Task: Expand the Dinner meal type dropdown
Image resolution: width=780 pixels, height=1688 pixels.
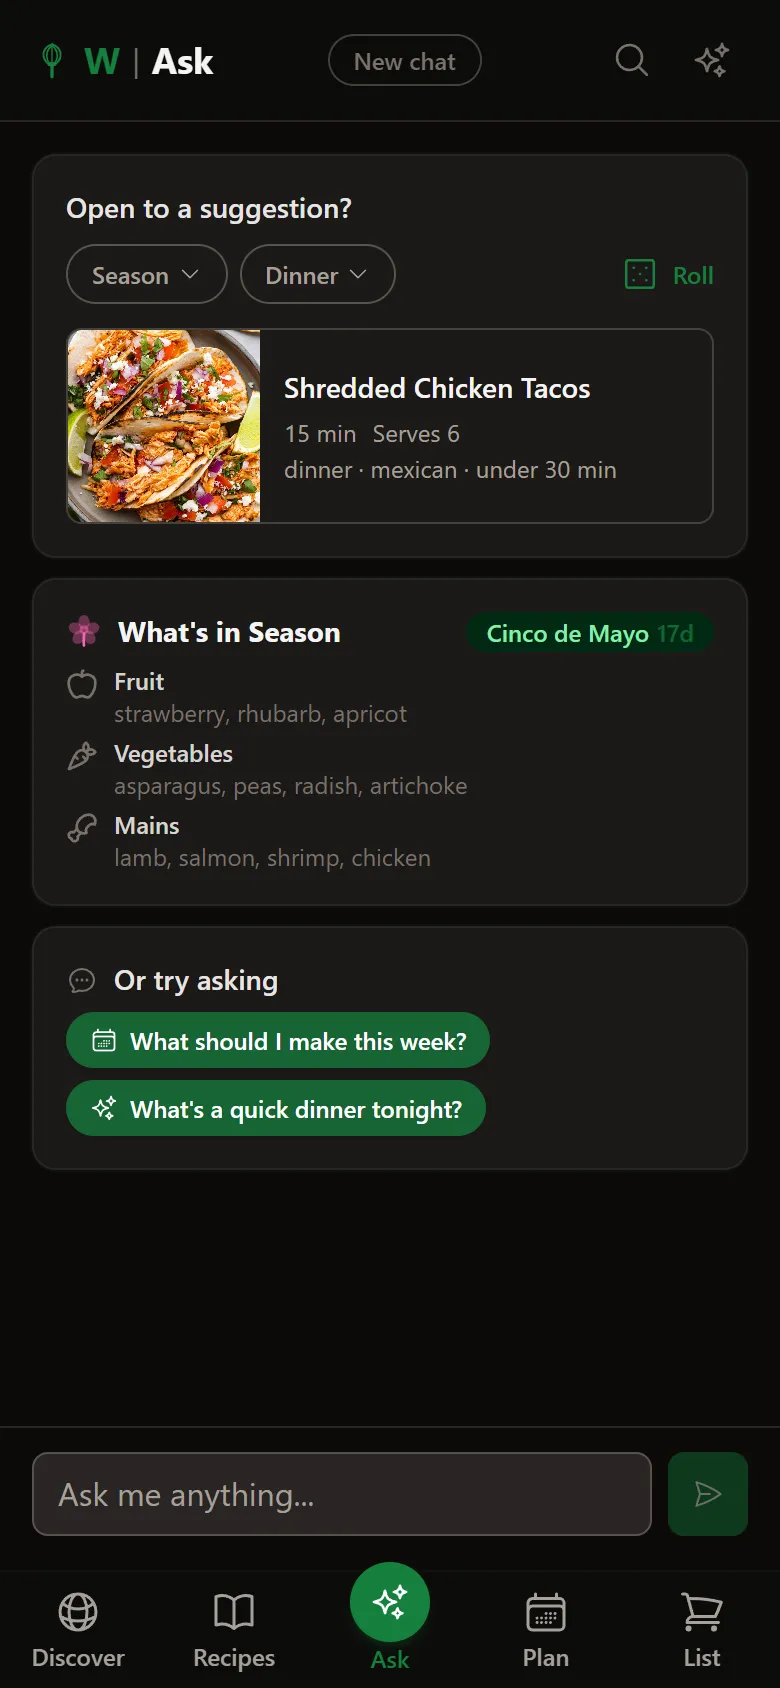Action: (317, 275)
